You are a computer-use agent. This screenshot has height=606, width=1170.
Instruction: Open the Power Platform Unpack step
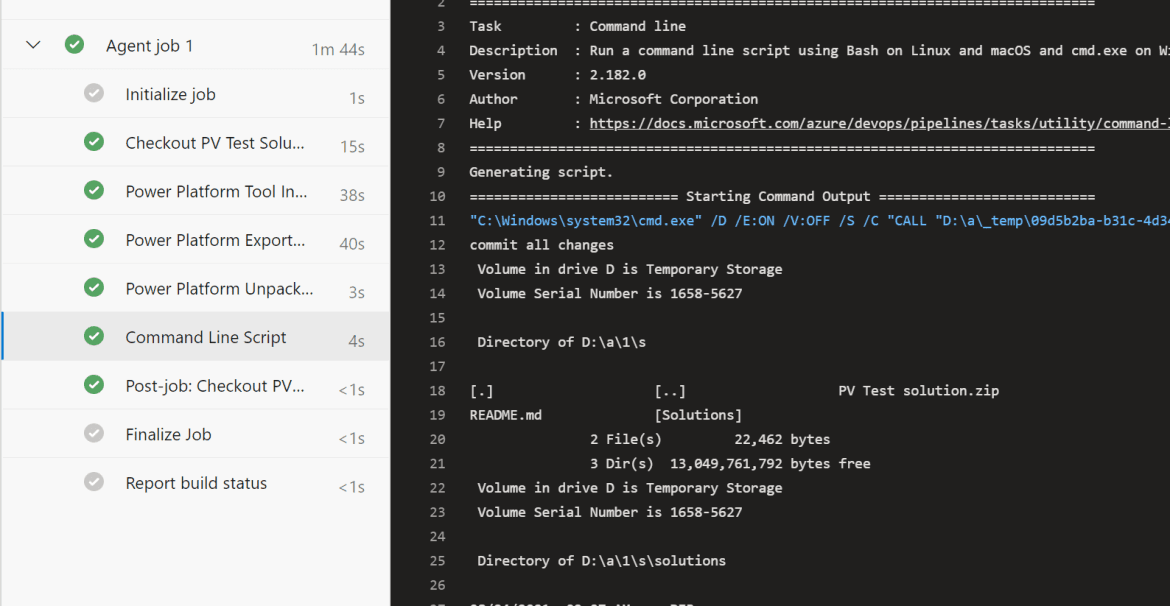pos(195,287)
